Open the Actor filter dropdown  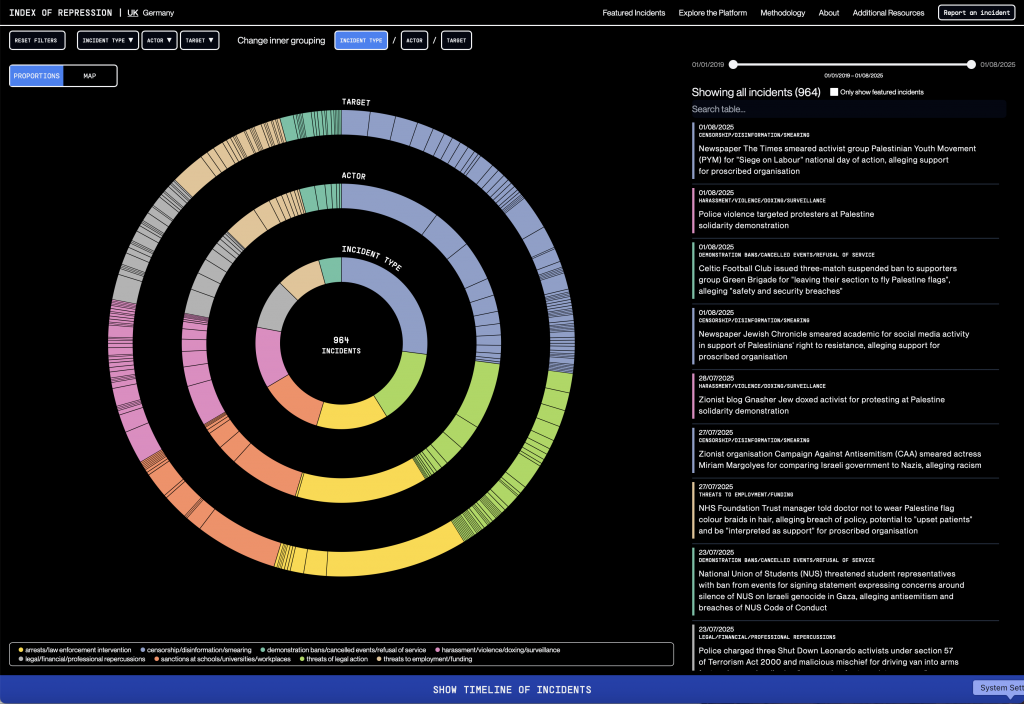click(159, 40)
